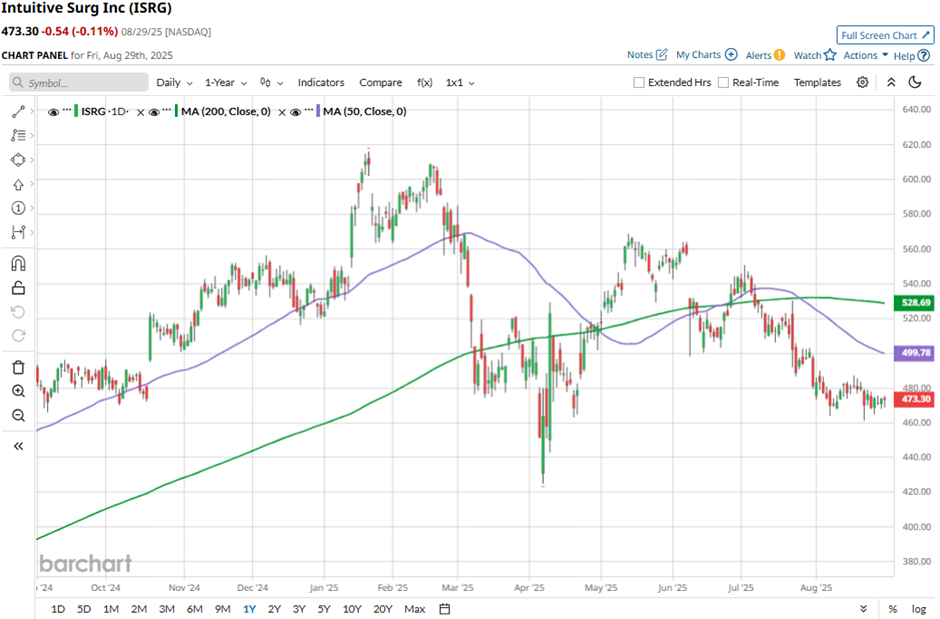Redo the last chart action
The width and height of the screenshot is (940, 619).
(x=18, y=336)
